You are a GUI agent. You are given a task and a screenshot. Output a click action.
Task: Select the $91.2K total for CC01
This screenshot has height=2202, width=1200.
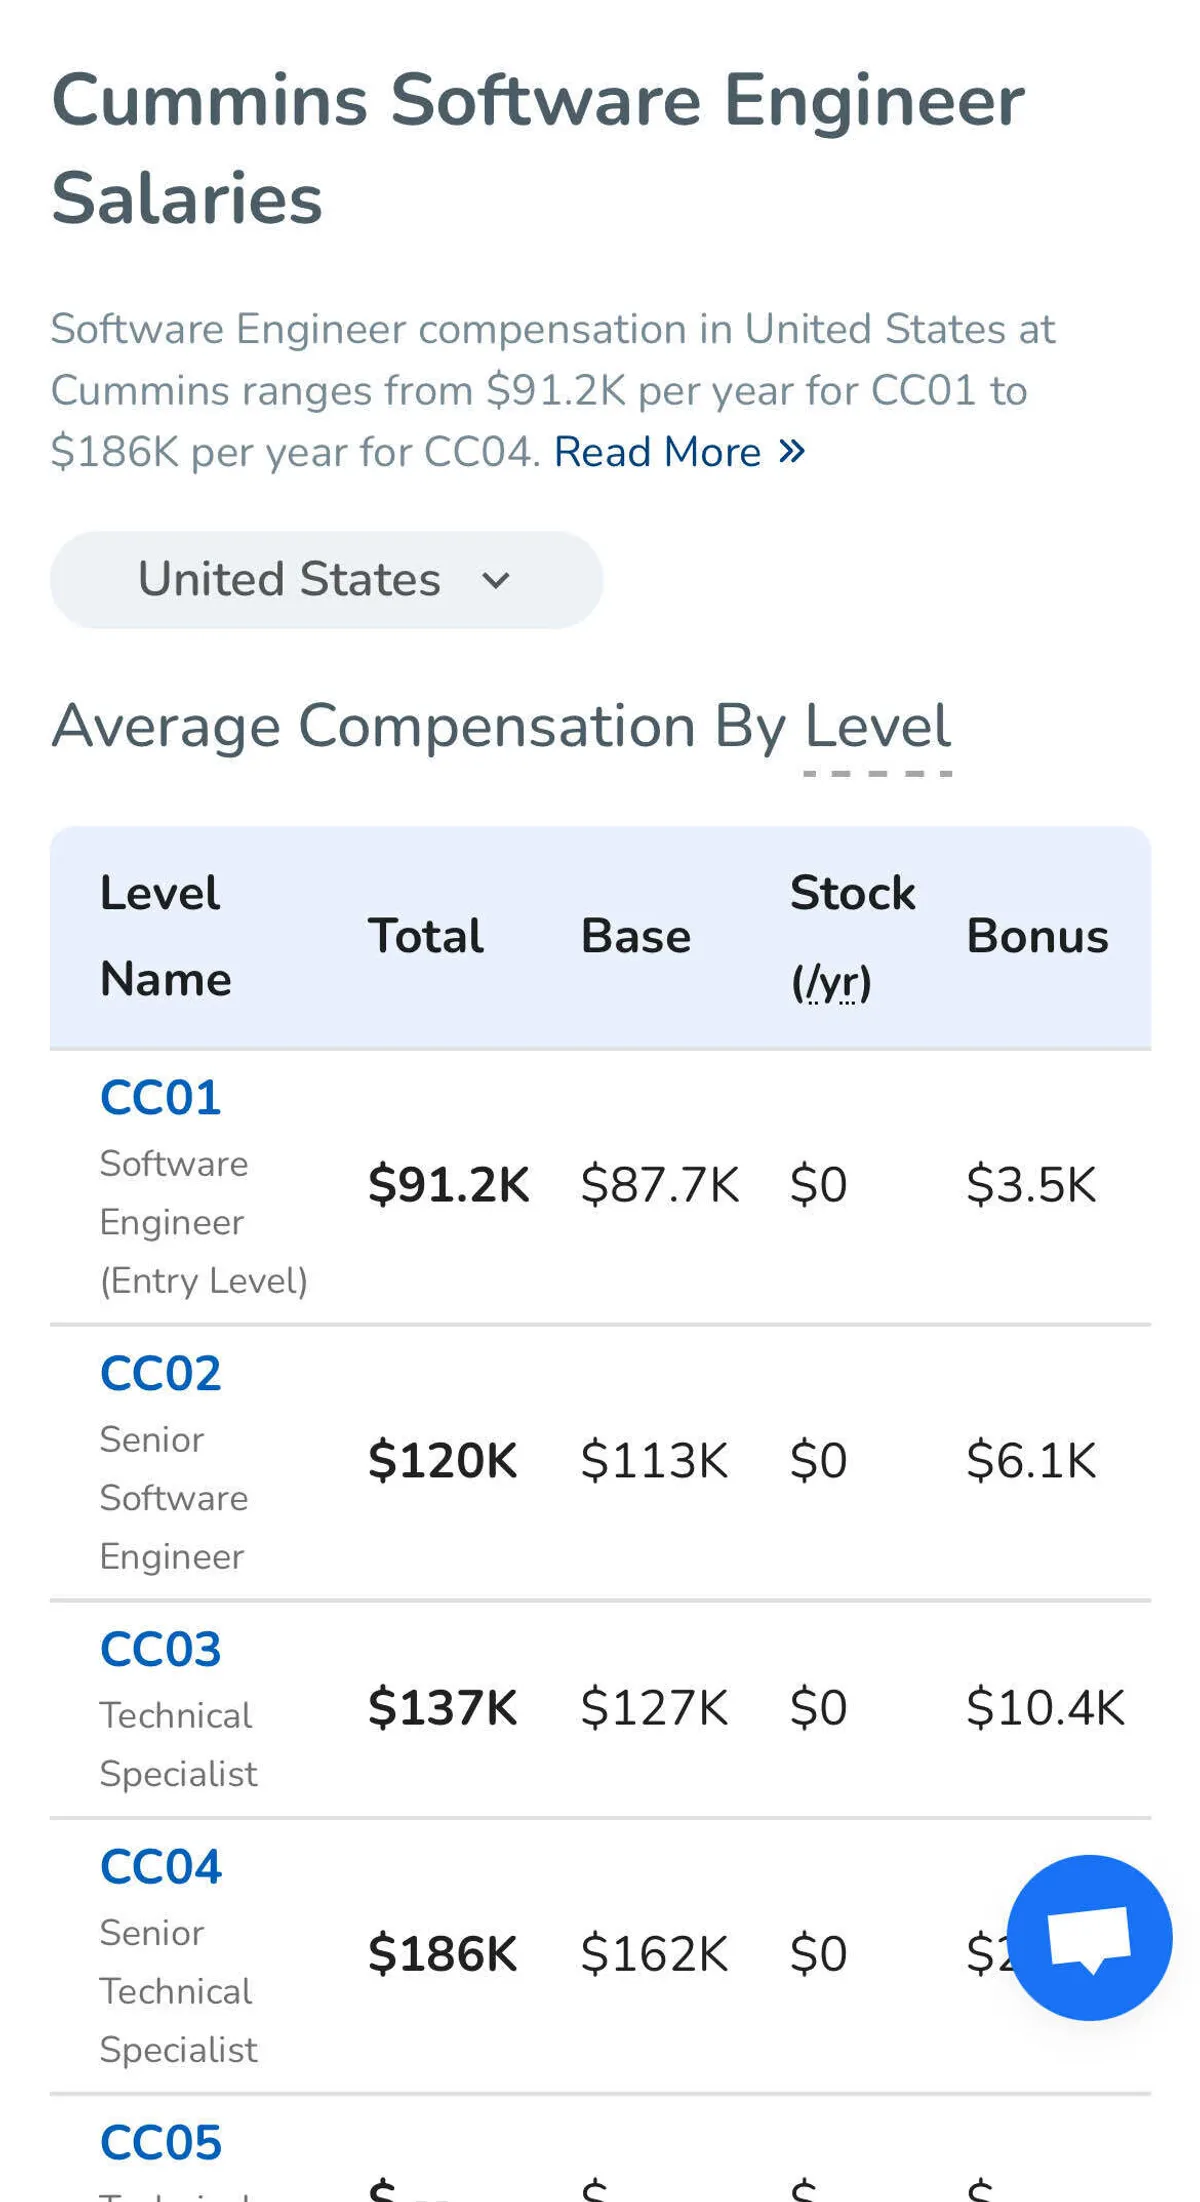click(448, 1185)
